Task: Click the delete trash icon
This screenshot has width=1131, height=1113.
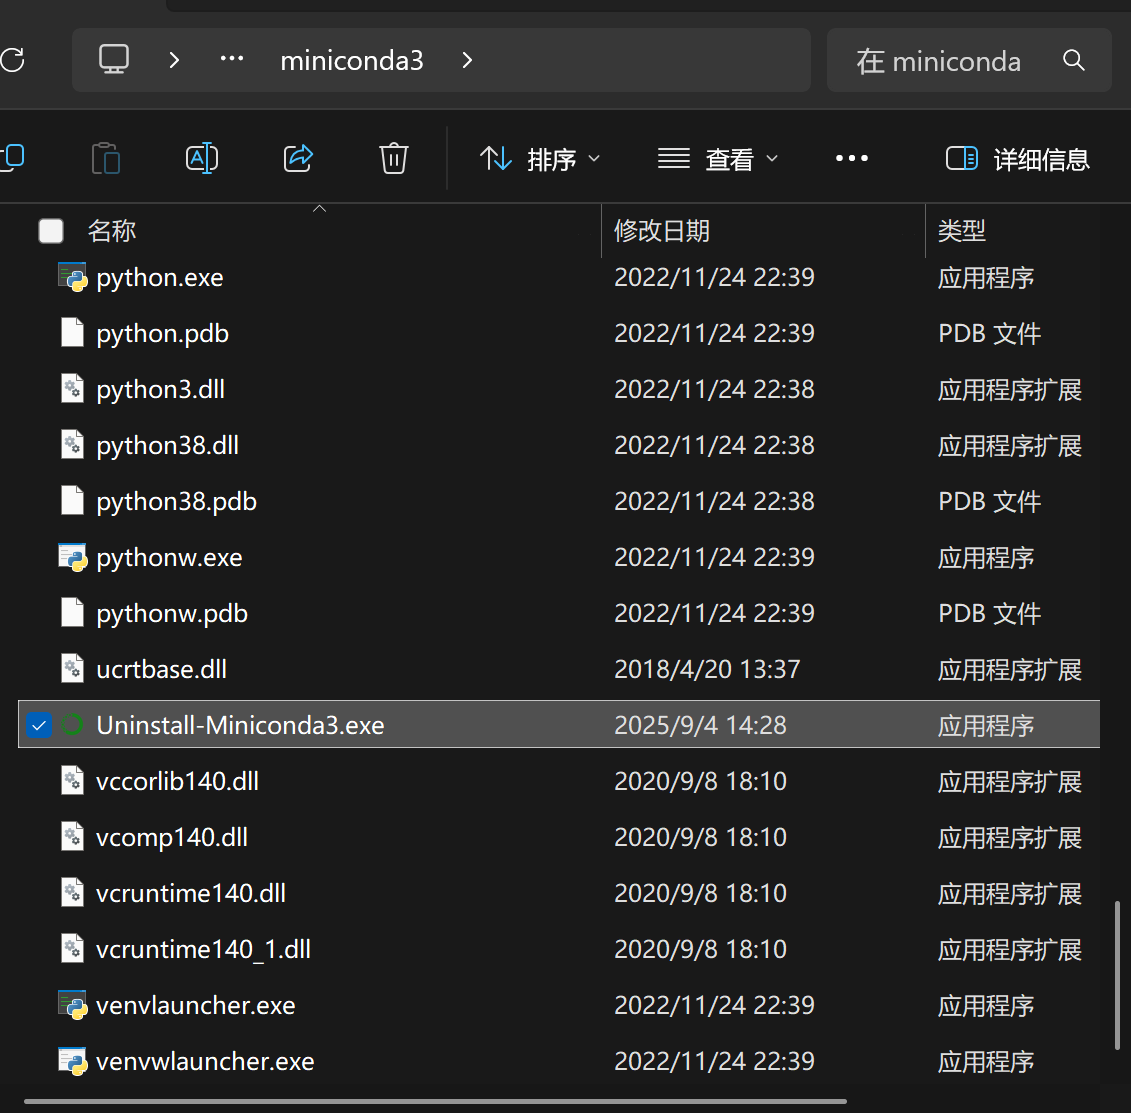Action: click(394, 158)
